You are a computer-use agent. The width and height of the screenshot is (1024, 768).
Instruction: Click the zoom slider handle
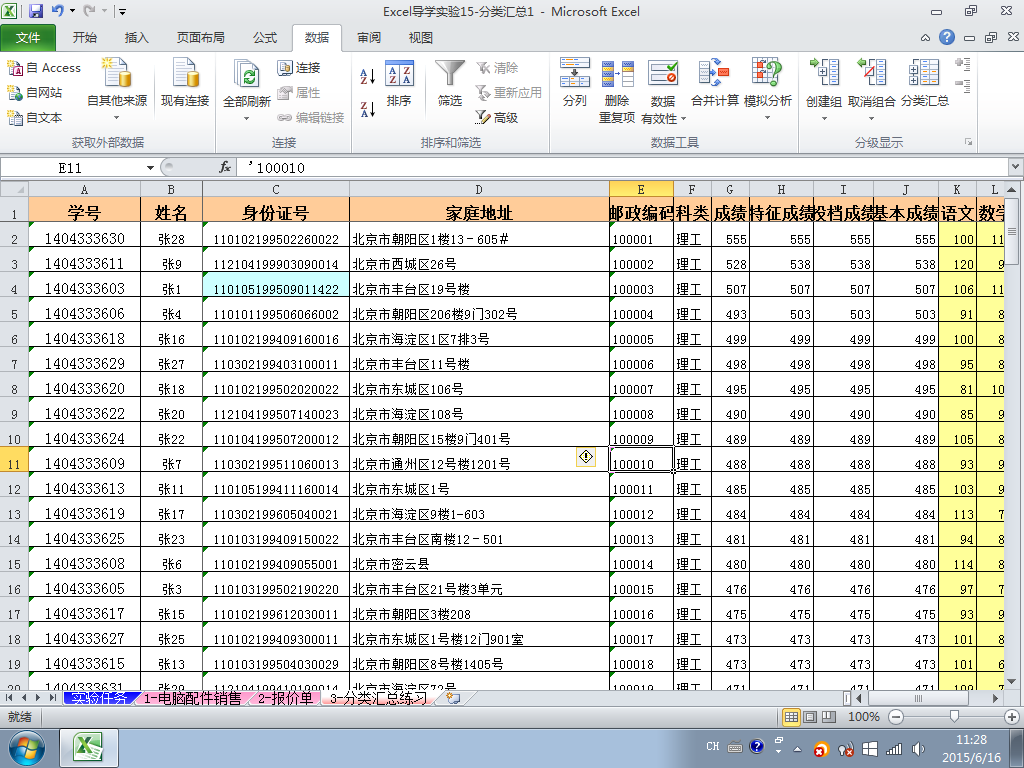click(x=955, y=717)
